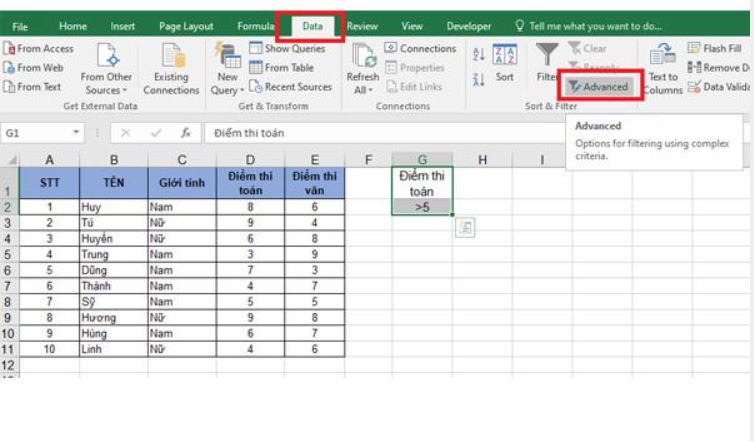Switch to the Page Layout tab
754x441 pixels.
[186, 26]
